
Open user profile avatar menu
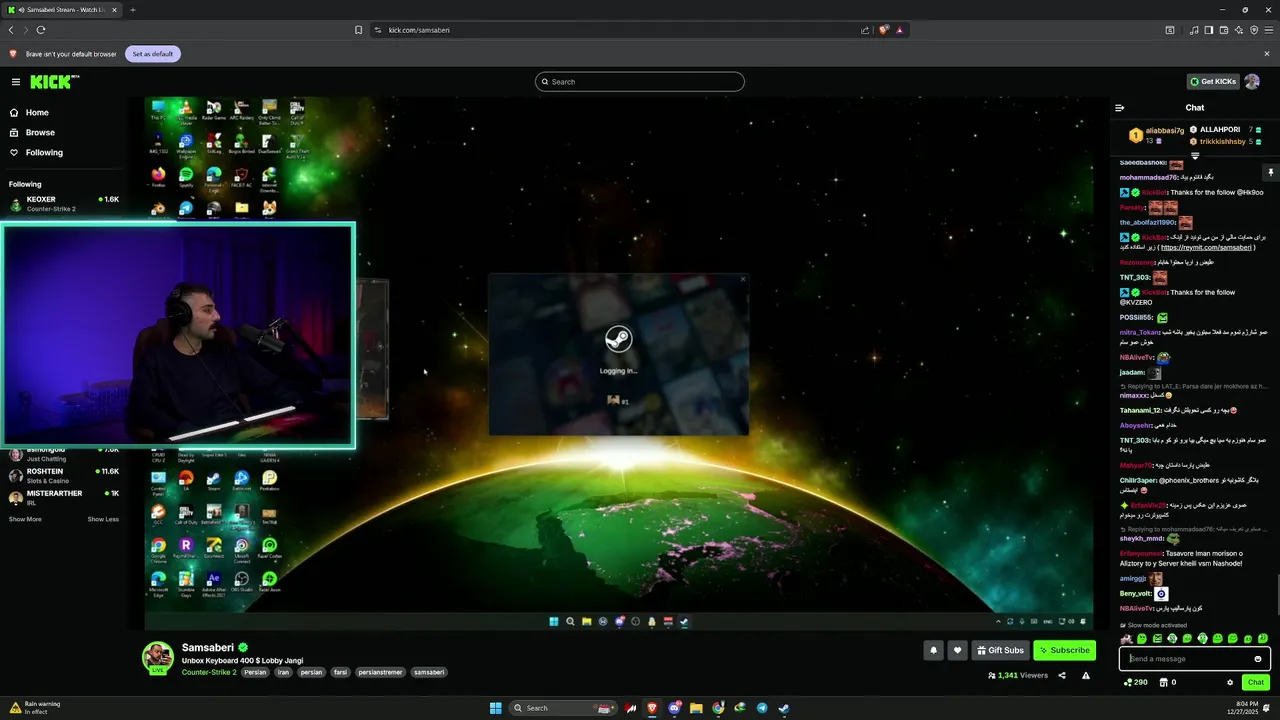click(1252, 82)
